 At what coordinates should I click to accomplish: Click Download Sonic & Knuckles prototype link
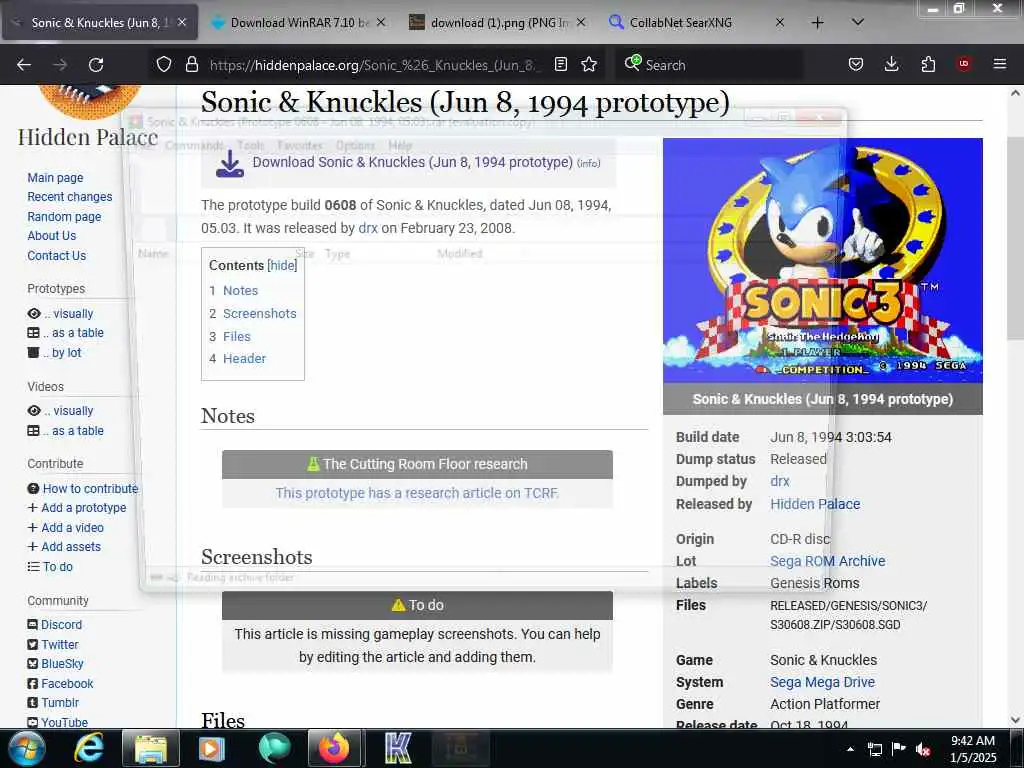412,162
